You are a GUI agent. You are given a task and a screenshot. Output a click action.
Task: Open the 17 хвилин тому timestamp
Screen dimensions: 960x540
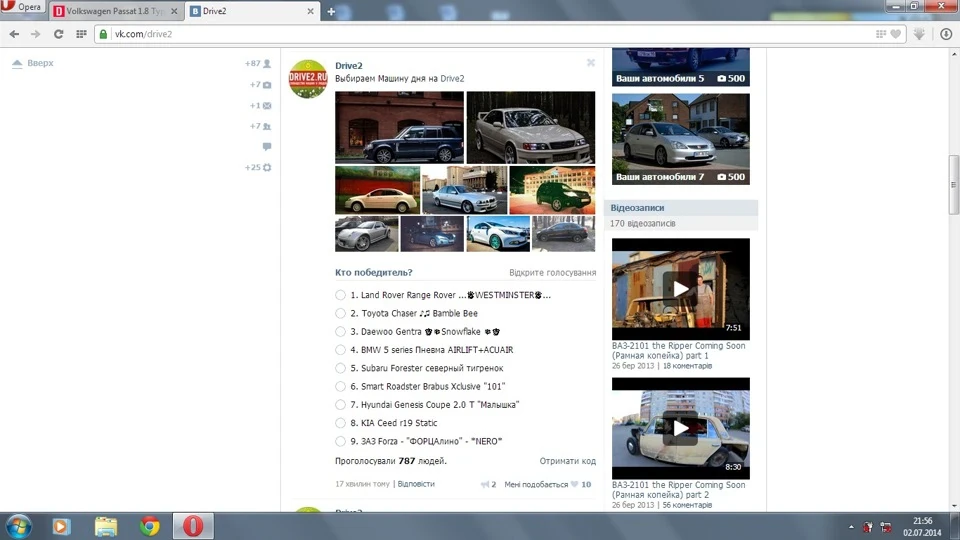(362, 484)
